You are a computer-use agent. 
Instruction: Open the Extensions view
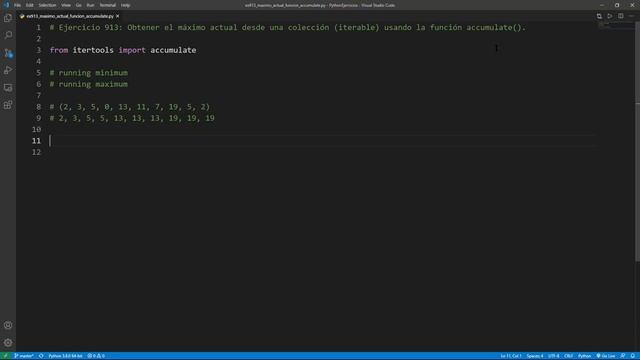coord(8,105)
